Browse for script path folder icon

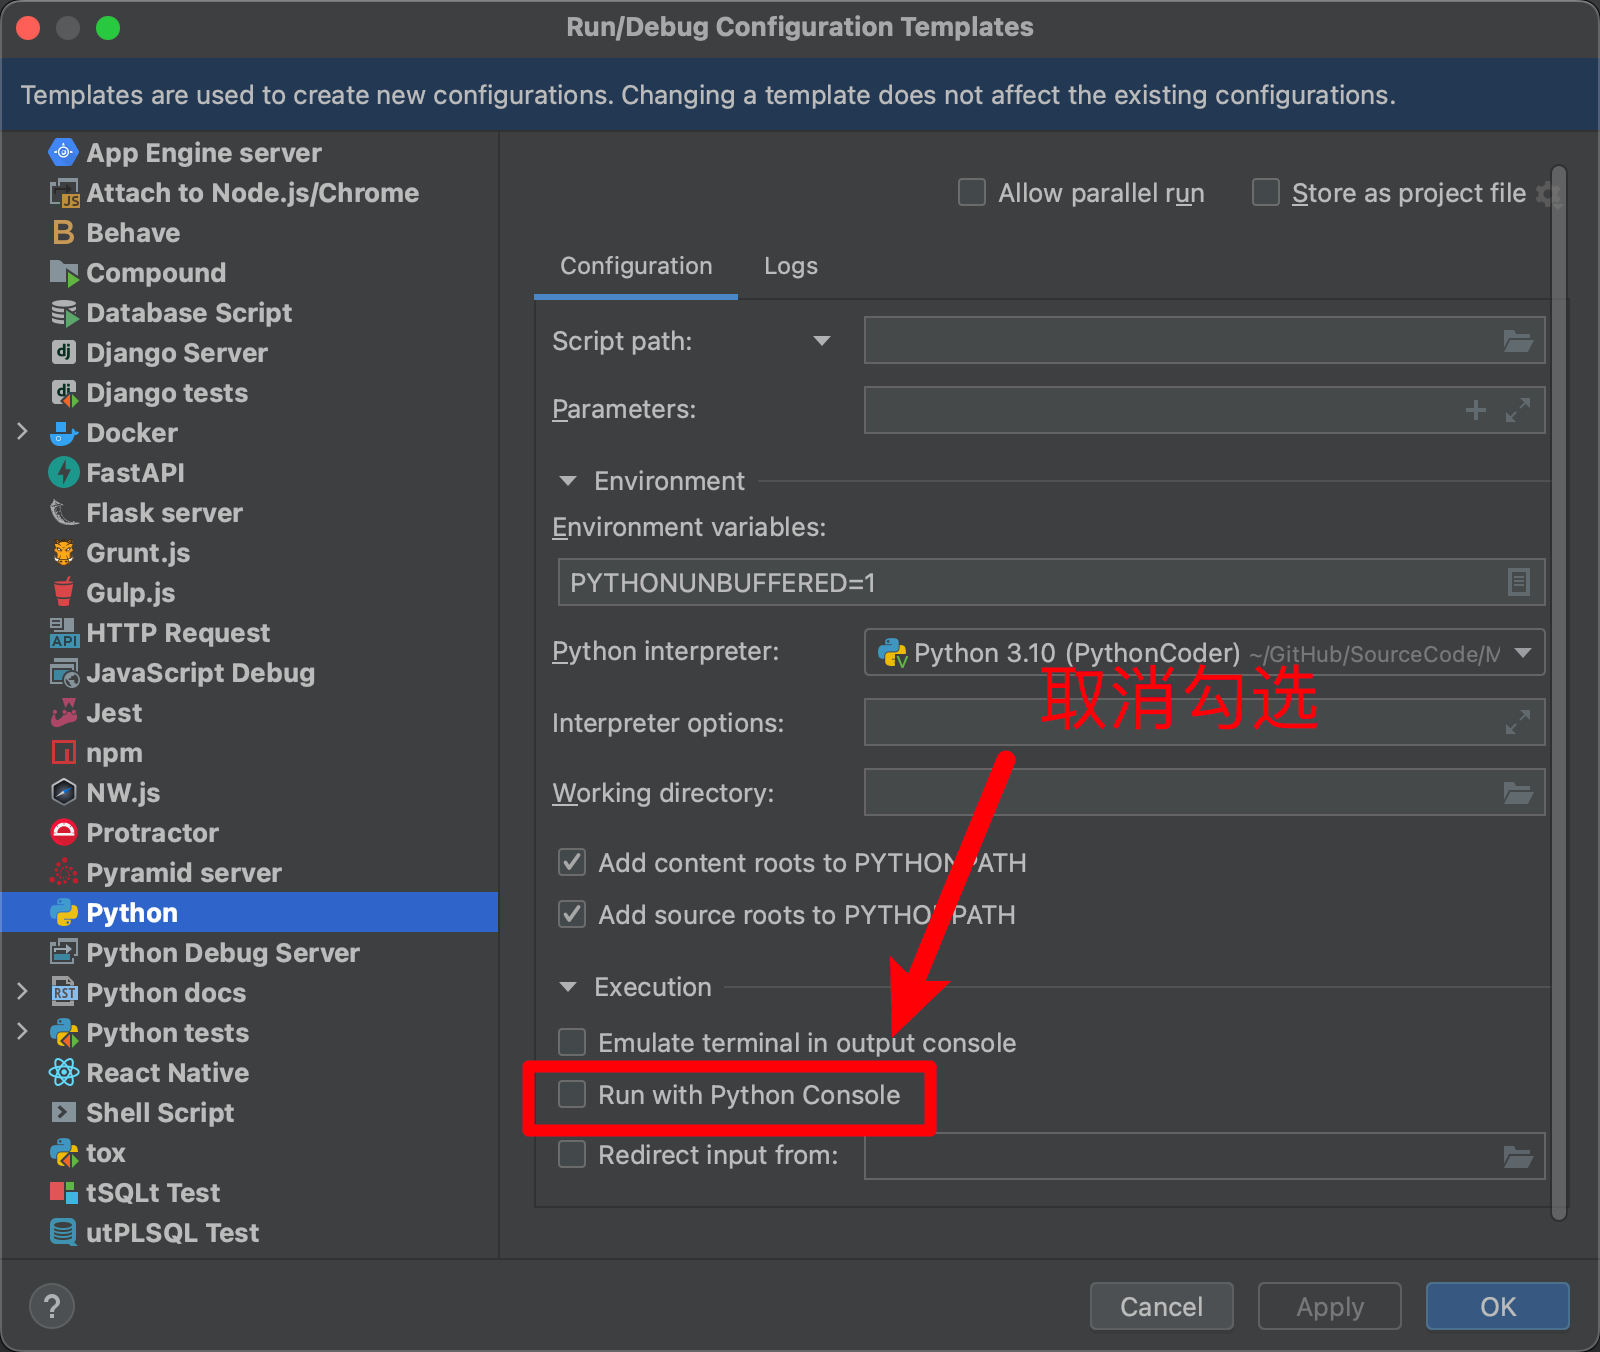(1518, 341)
